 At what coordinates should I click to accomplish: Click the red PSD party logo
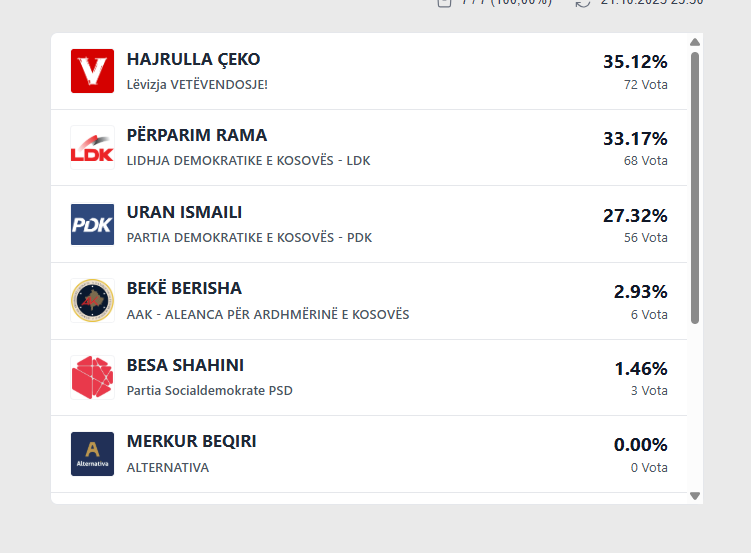pyautogui.click(x=92, y=377)
